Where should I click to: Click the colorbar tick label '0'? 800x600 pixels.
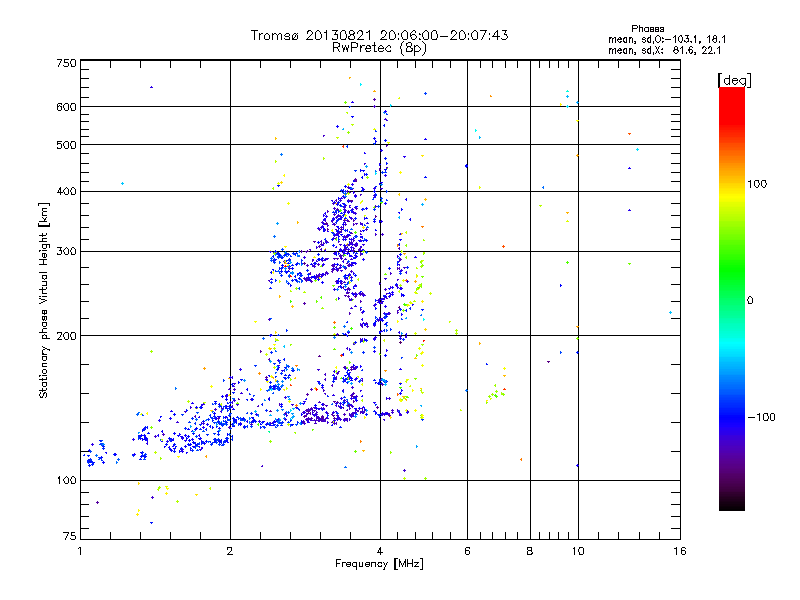pos(749,301)
